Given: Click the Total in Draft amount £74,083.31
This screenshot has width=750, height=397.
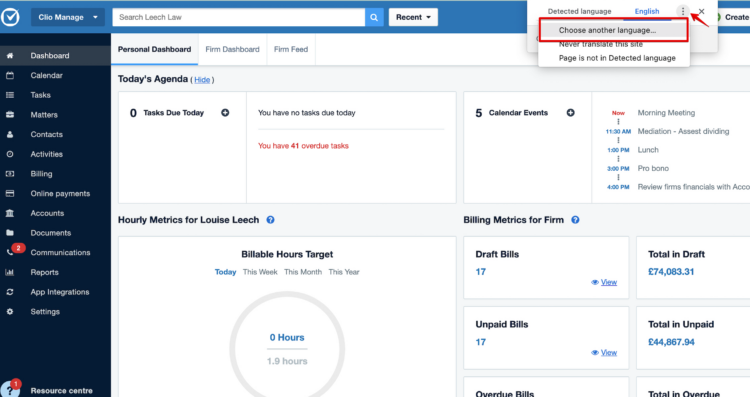Looking at the screenshot, I should (671, 272).
